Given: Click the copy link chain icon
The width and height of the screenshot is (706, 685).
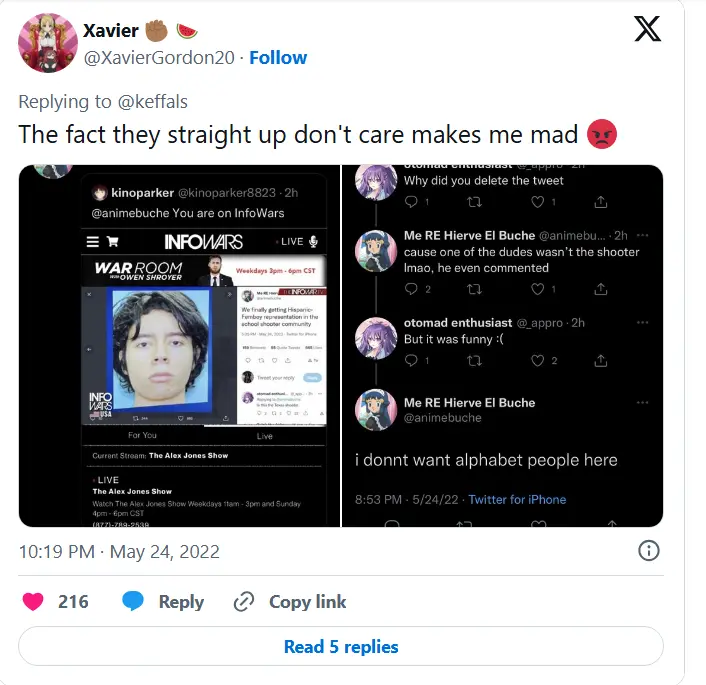Looking at the screenshot, I should pos(244,601).
